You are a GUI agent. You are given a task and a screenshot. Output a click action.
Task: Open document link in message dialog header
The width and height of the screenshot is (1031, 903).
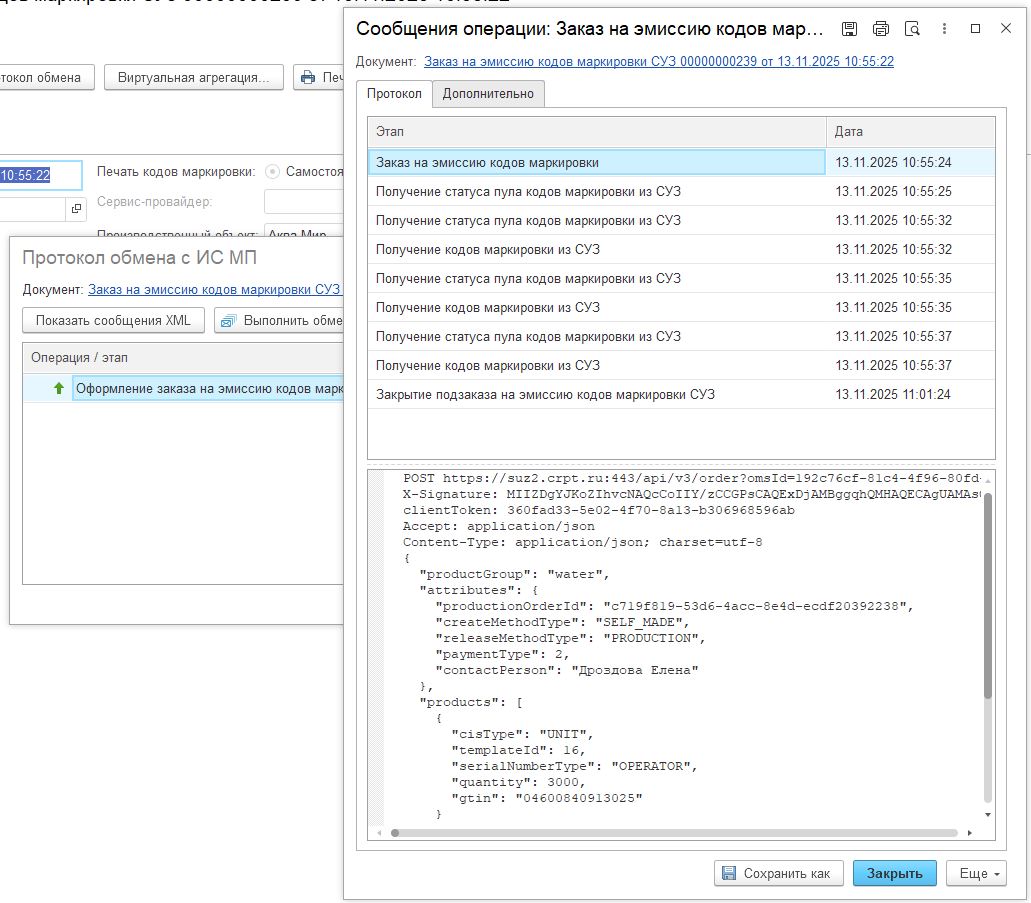tap(658, 61)
